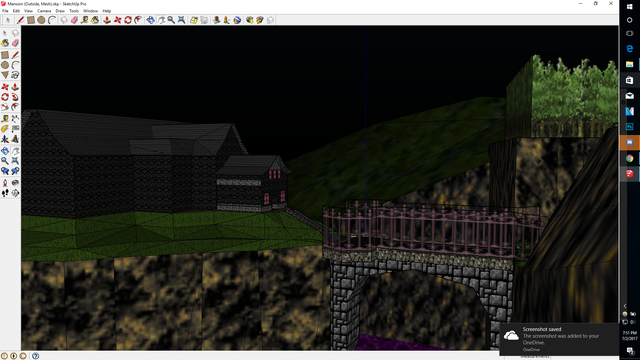Activate the Follow Me tool
This screenshot has width=640, height=360.
coord(15,97)
